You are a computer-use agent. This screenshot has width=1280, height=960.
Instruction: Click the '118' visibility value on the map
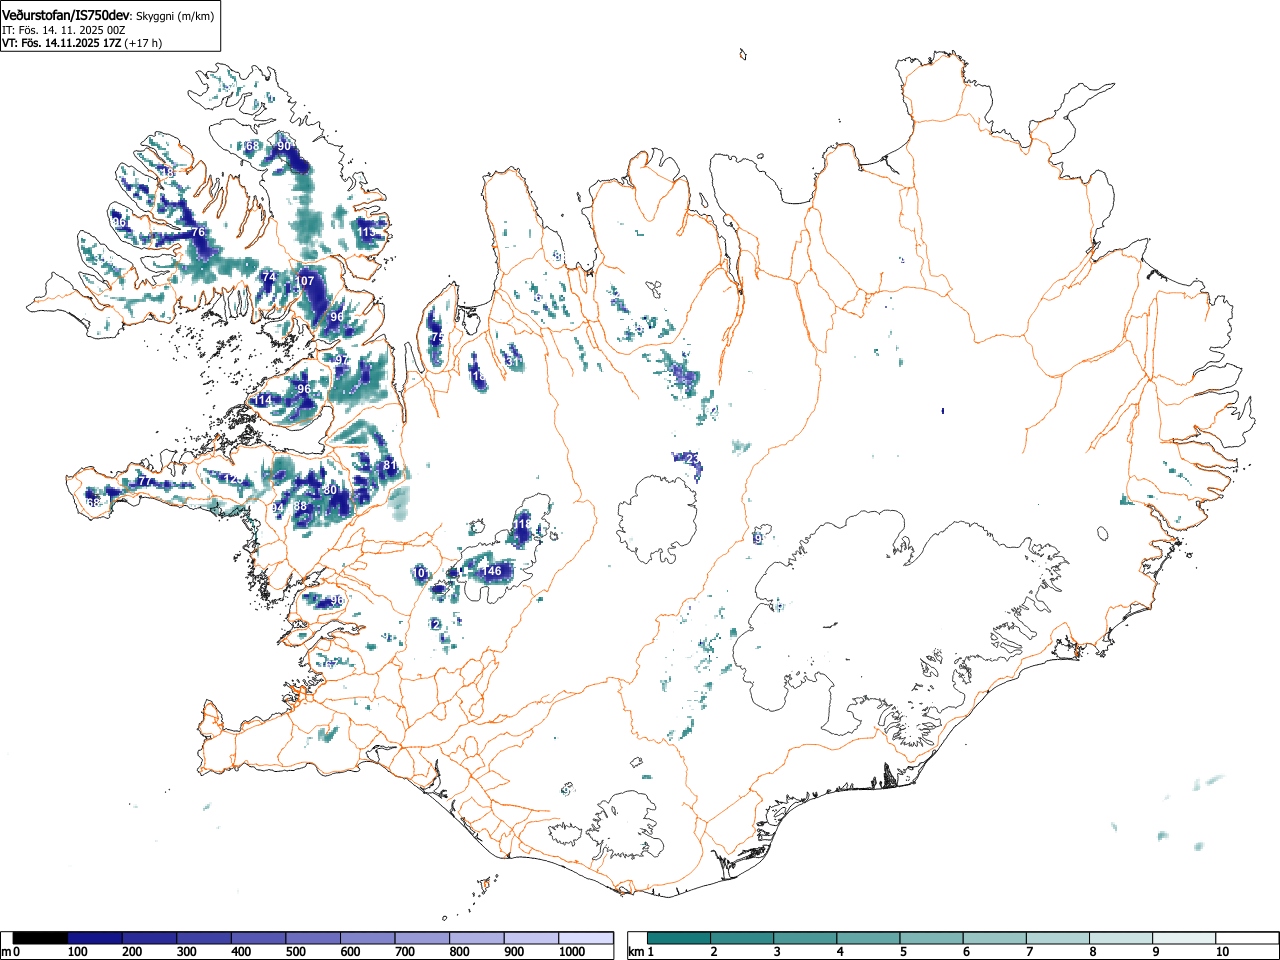523,524
